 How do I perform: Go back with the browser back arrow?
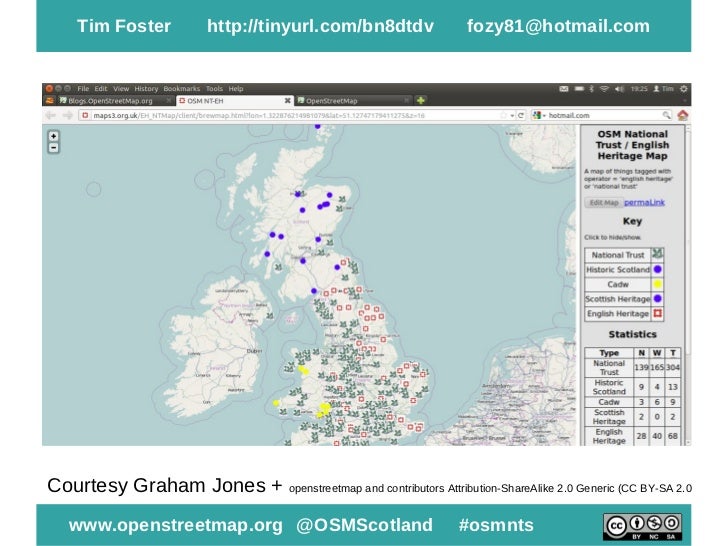pyautogui.click(x=51, y=115)
